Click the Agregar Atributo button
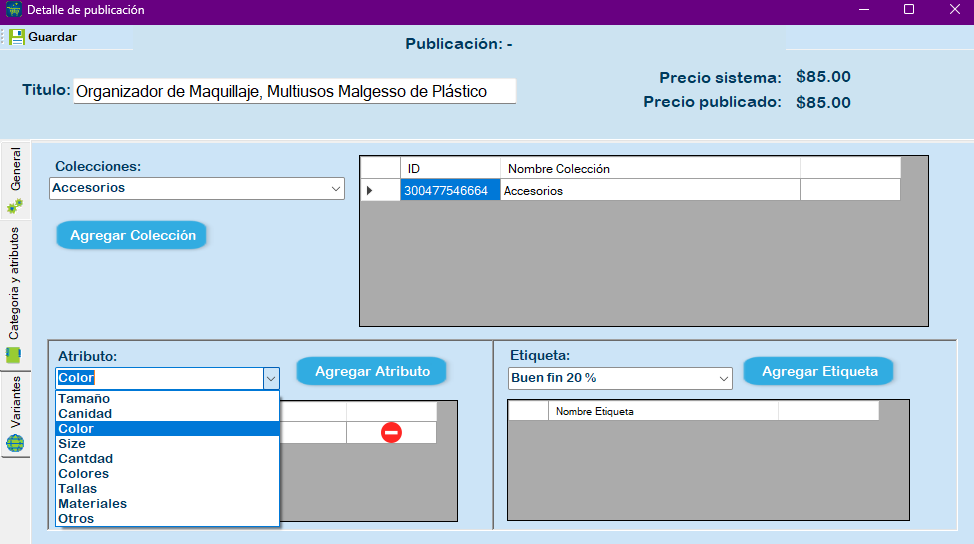Image resolution: width=974 pixels, height=544 pixels. pos(372,371)
